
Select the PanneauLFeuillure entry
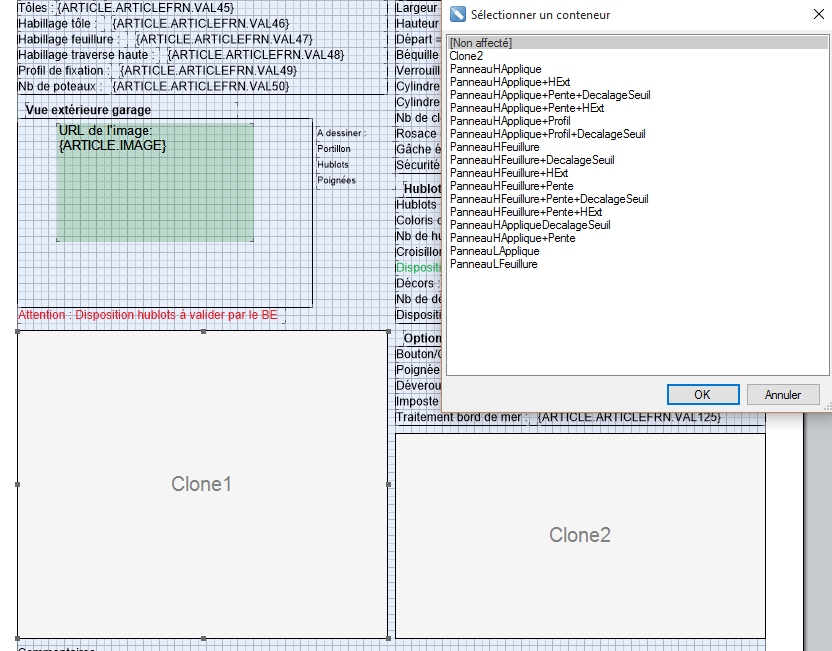[x=494, y=264]
